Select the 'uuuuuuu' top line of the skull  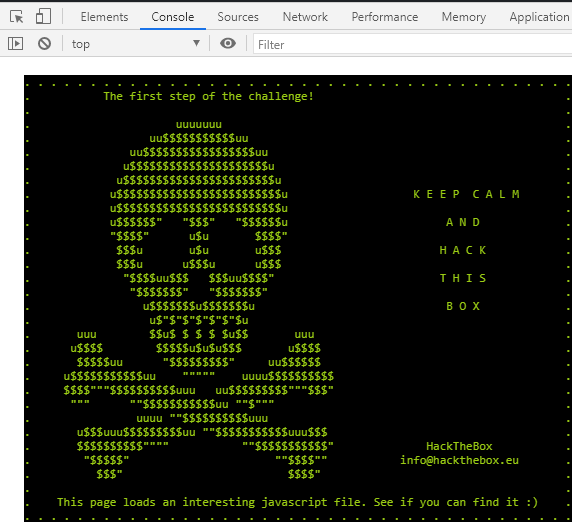[199, 125]
